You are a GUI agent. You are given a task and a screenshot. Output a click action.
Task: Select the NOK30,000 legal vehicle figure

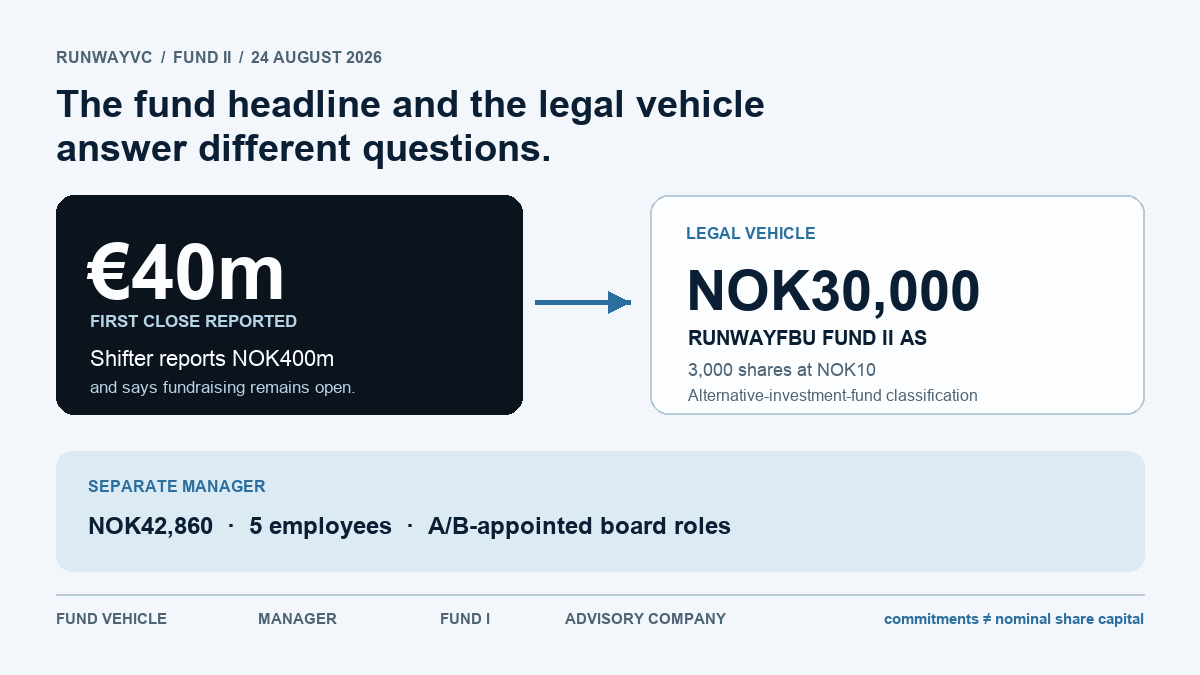click(x=834, y=291)
